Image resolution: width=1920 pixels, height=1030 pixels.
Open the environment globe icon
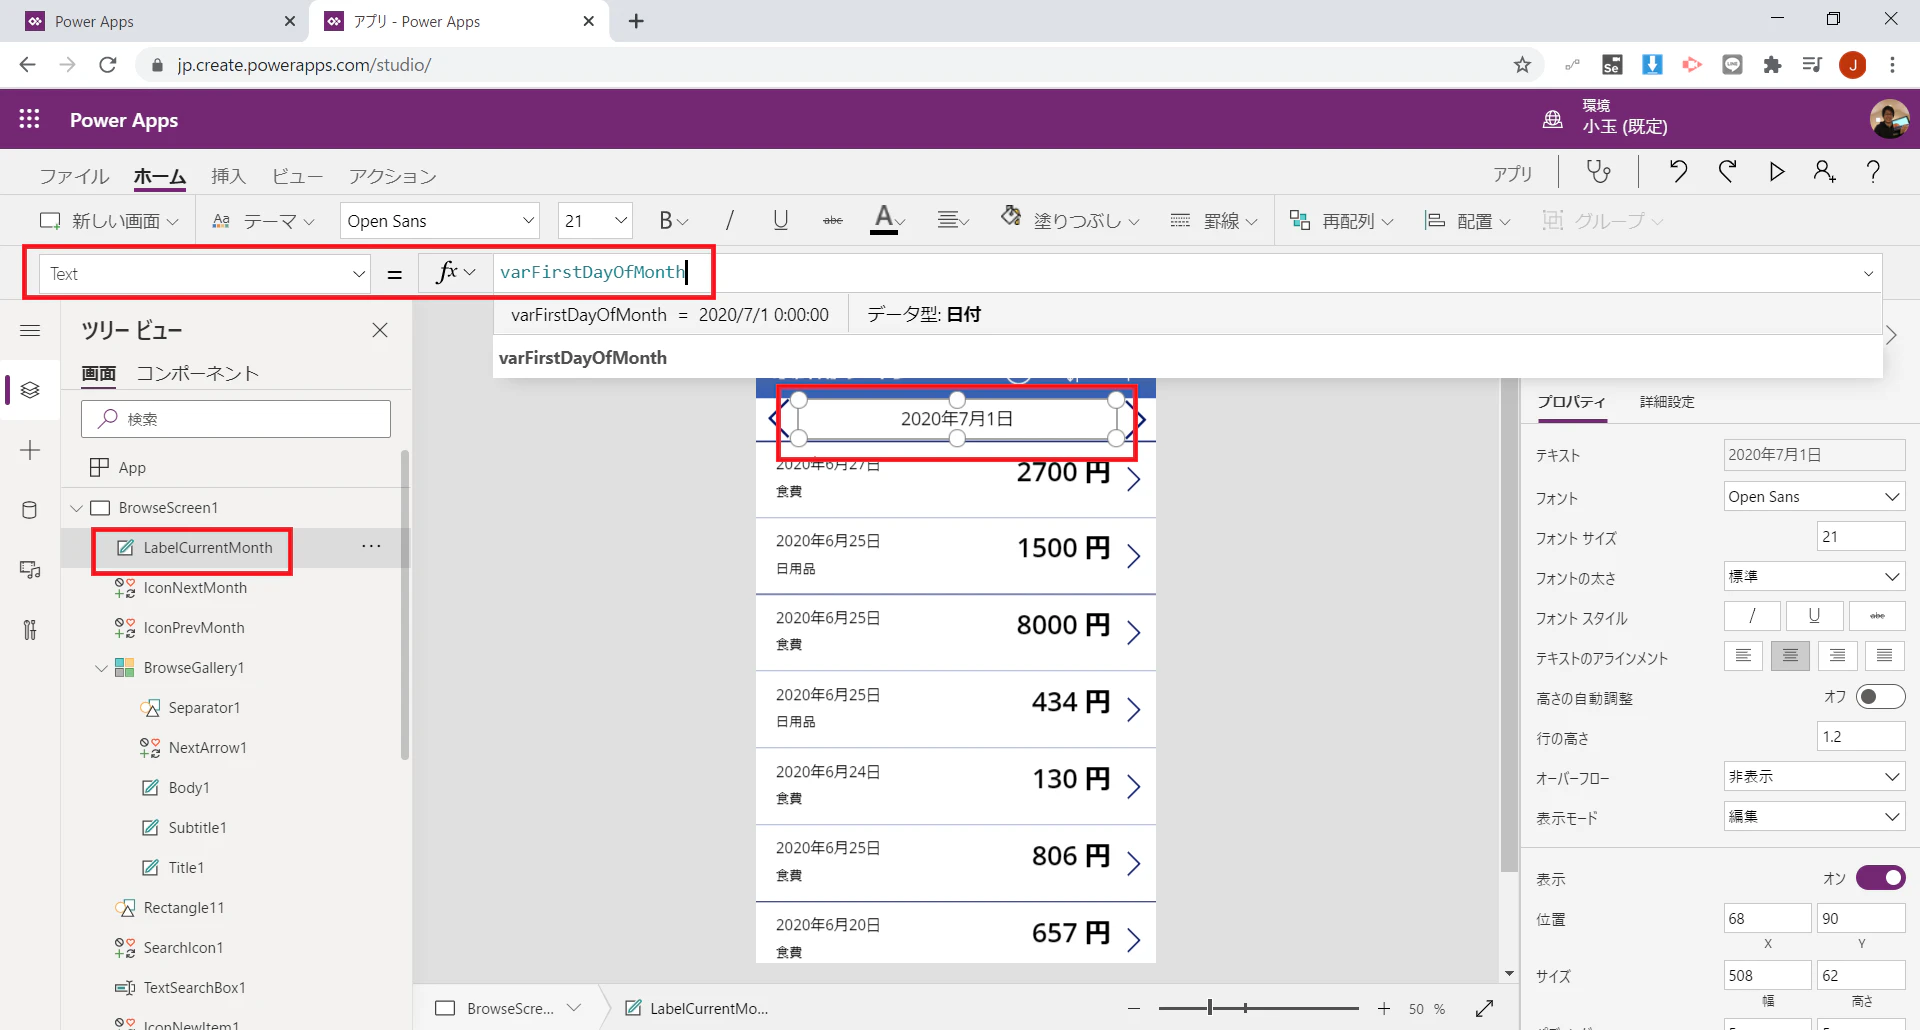[1552, 119]
